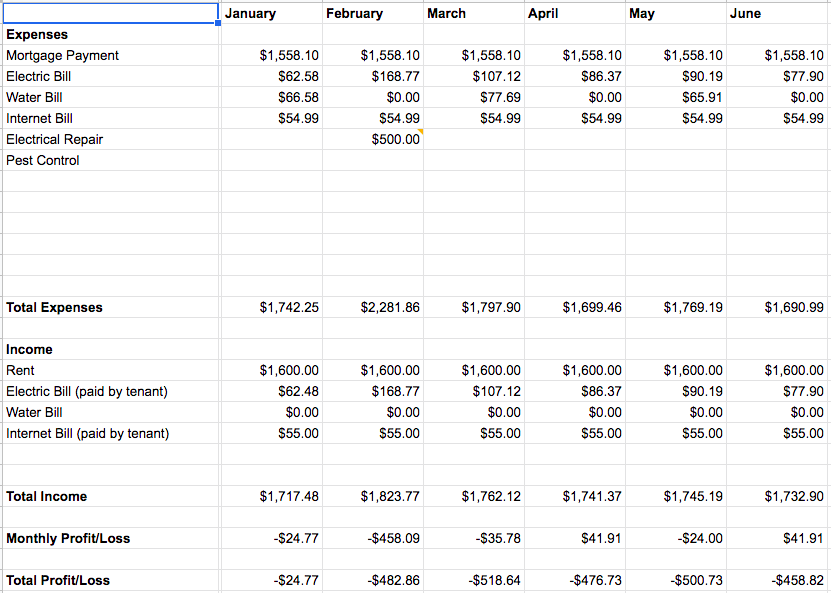Click April total income $1,741.37 cell
Image resolution: width=831 pixels, height=593 pixels.
(x=575, y=497)
